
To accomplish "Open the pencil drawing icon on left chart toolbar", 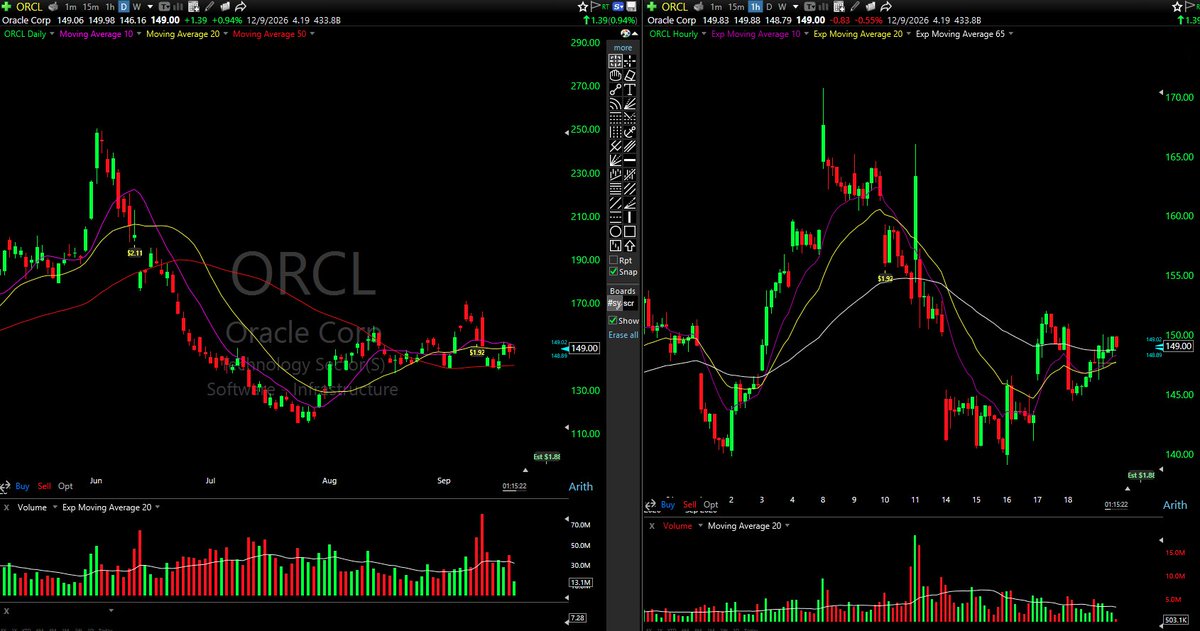I will tap(209, 6).
